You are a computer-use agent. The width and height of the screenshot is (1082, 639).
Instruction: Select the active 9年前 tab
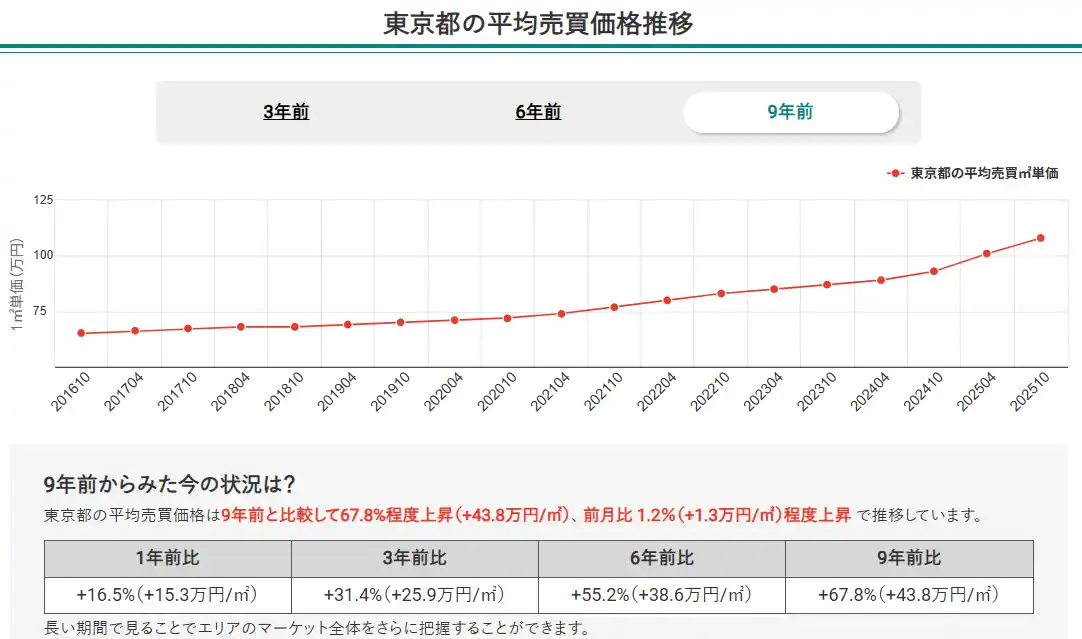791,112
